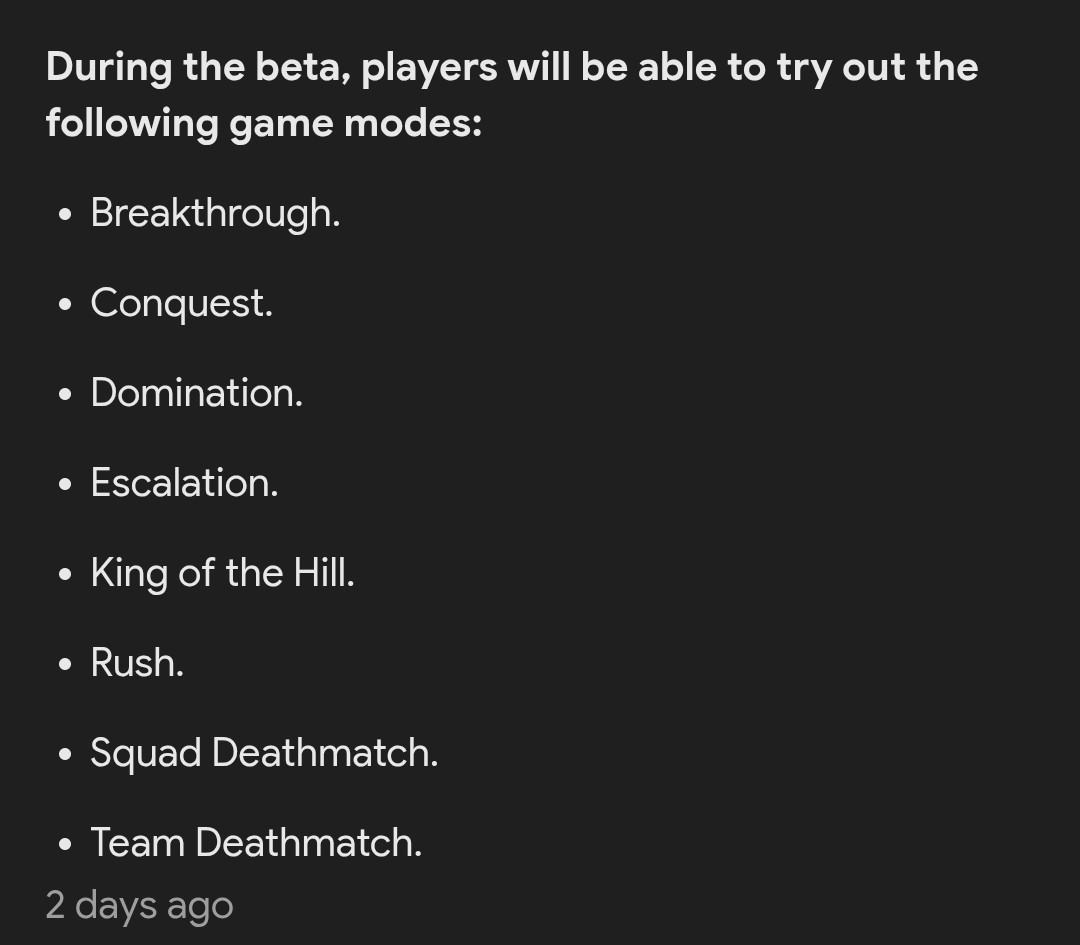Click the Escalation game mode text

[184, 483]
